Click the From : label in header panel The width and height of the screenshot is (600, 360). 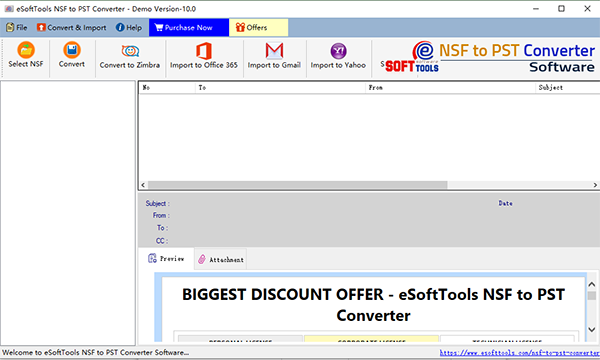(x=161, y=215)
